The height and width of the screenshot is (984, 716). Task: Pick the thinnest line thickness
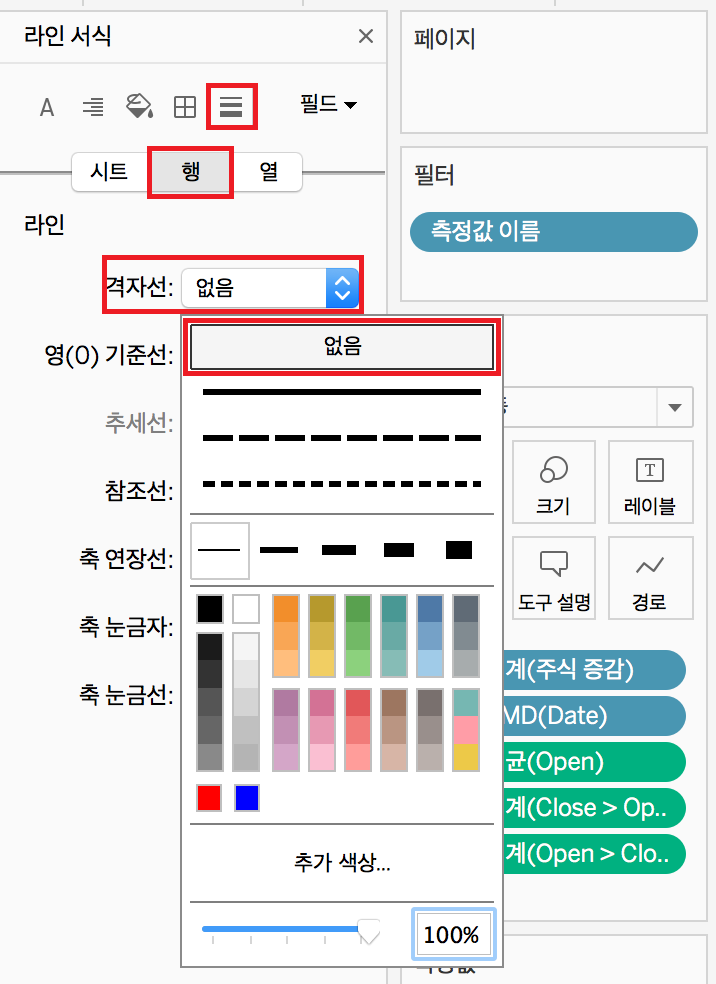point(220,550)
